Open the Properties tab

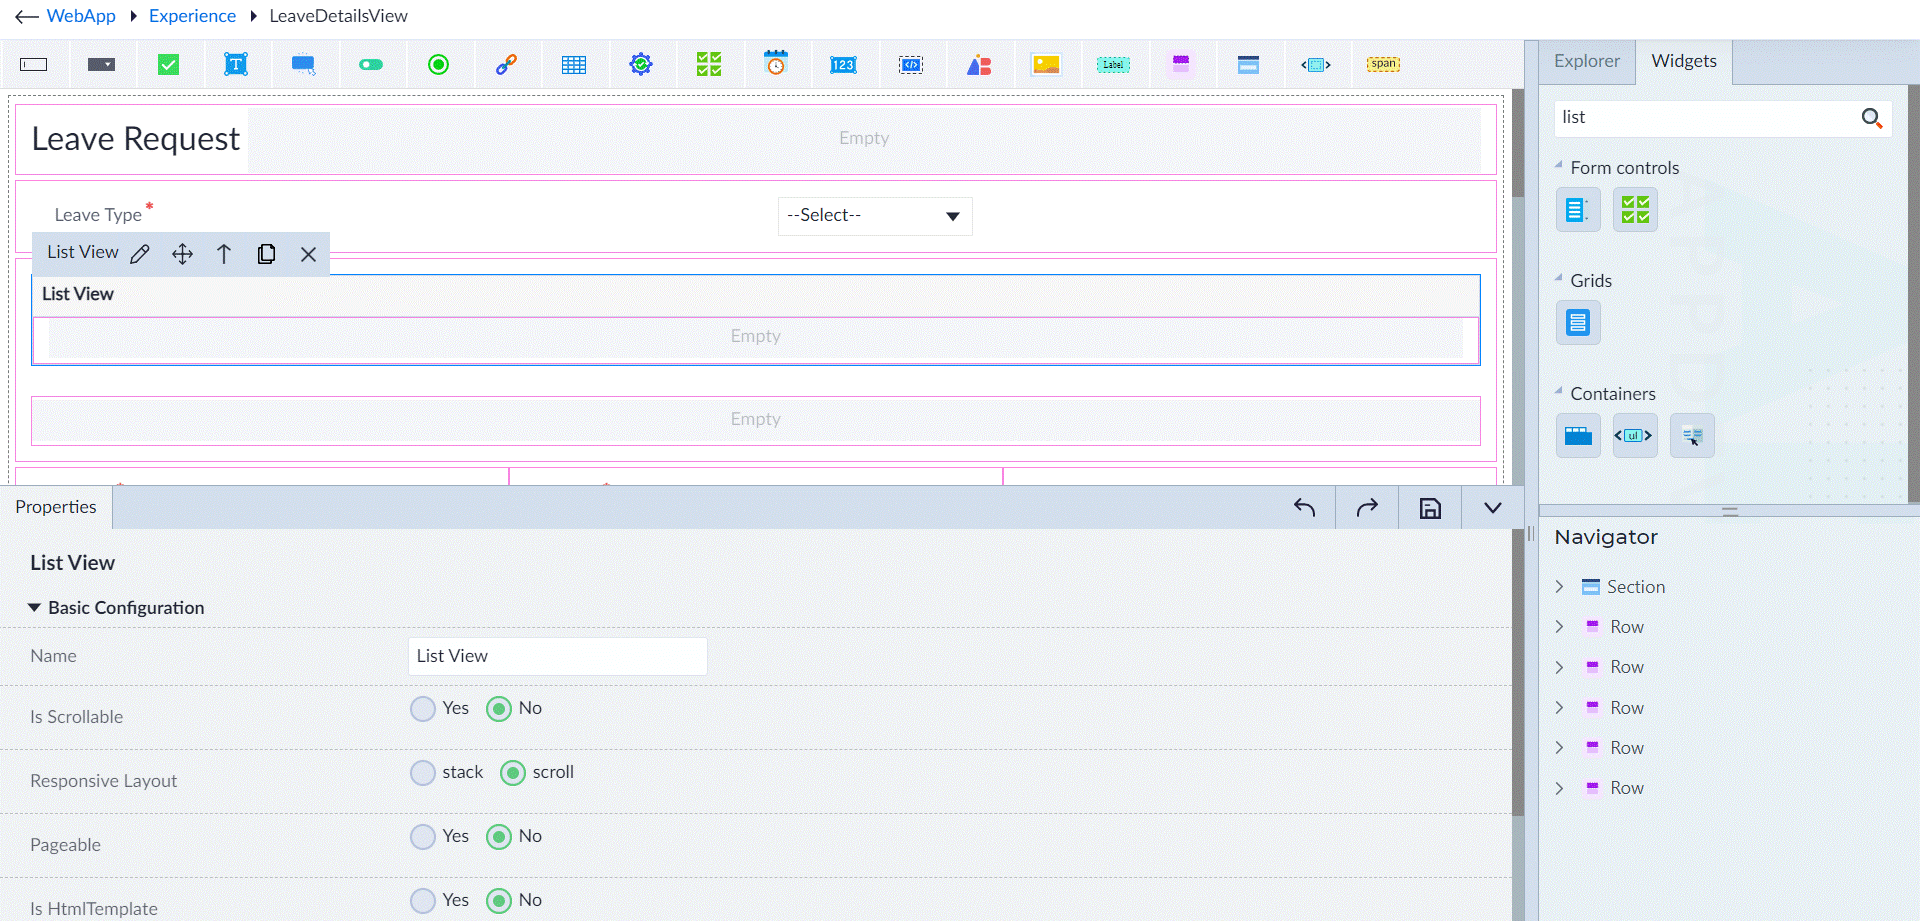[x=56, y=507]
